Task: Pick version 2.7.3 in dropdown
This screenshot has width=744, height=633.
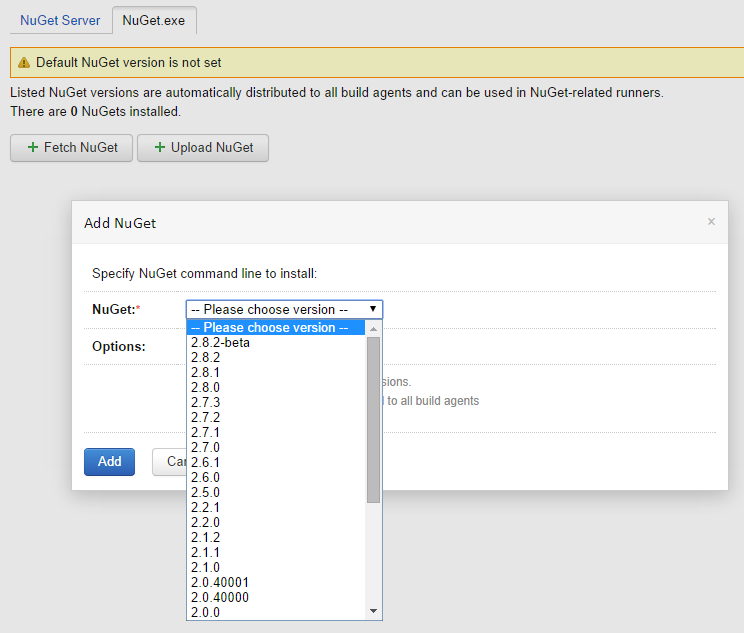Action: (x=276, y=402)
